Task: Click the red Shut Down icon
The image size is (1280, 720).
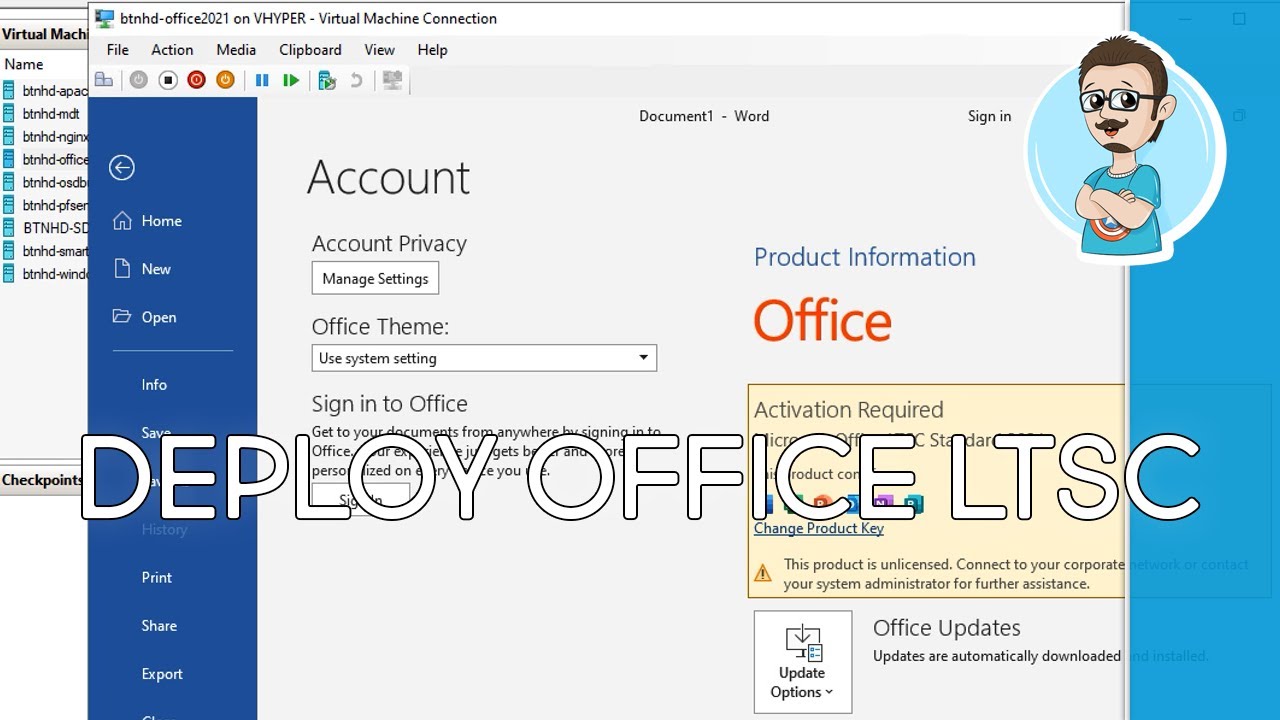Action: pyautogui.click(x=197, y=80)
